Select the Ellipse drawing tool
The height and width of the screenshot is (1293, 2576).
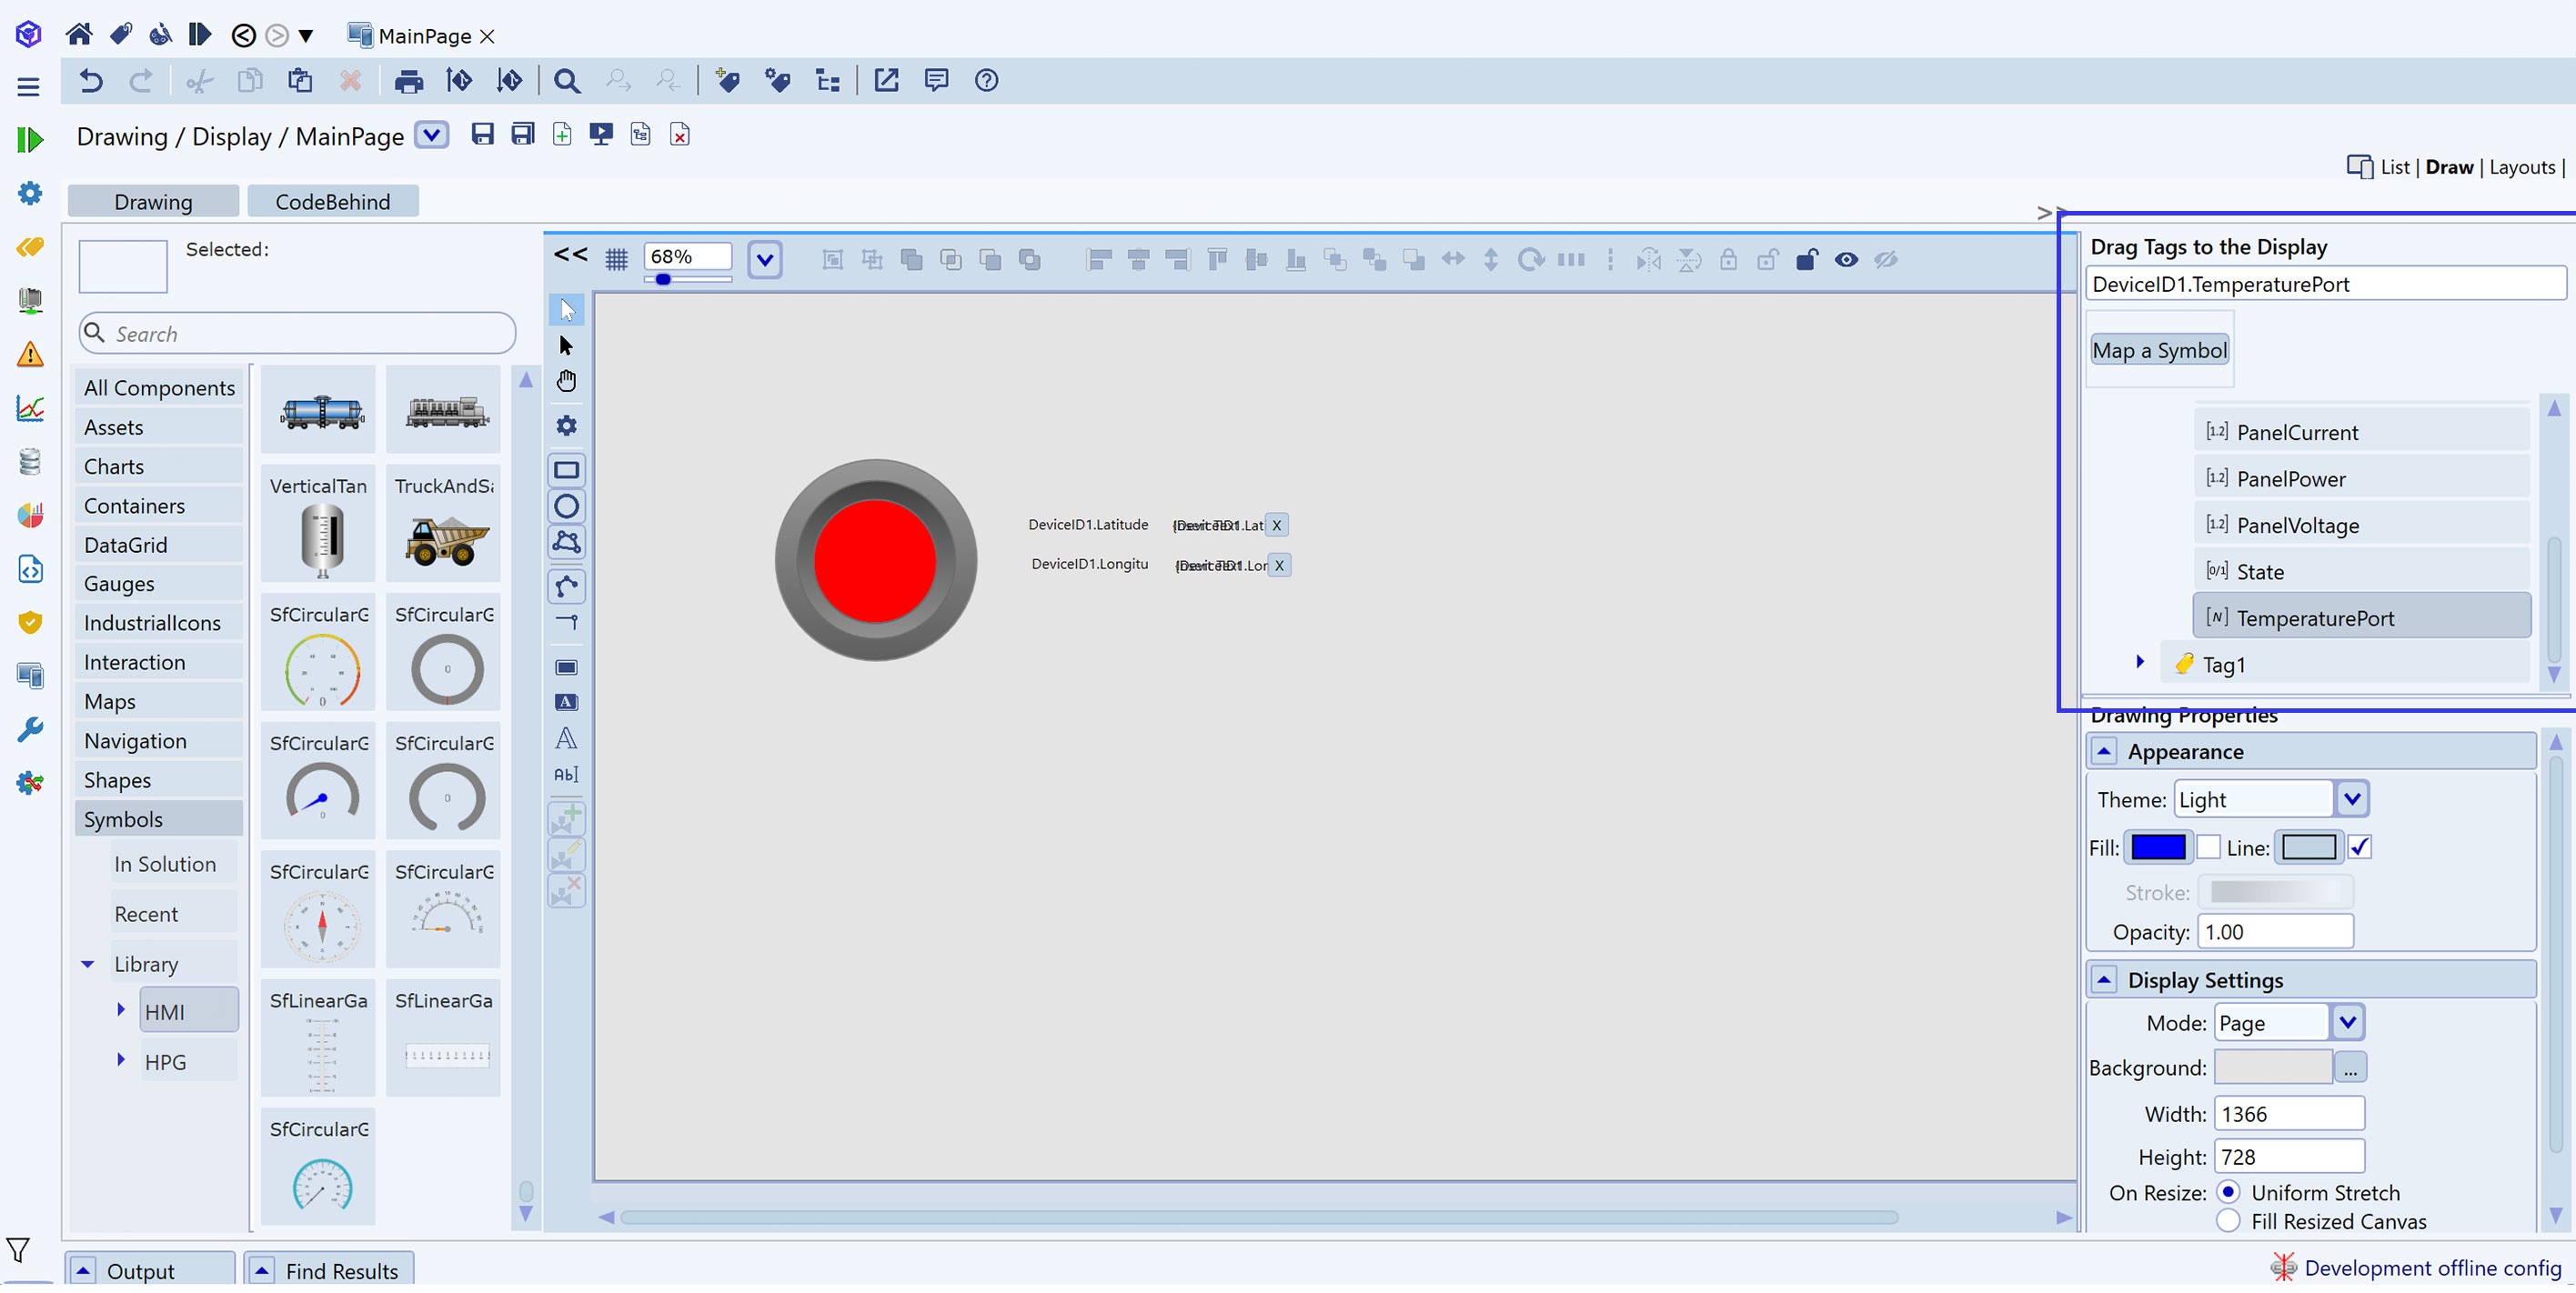pos(566,506)
